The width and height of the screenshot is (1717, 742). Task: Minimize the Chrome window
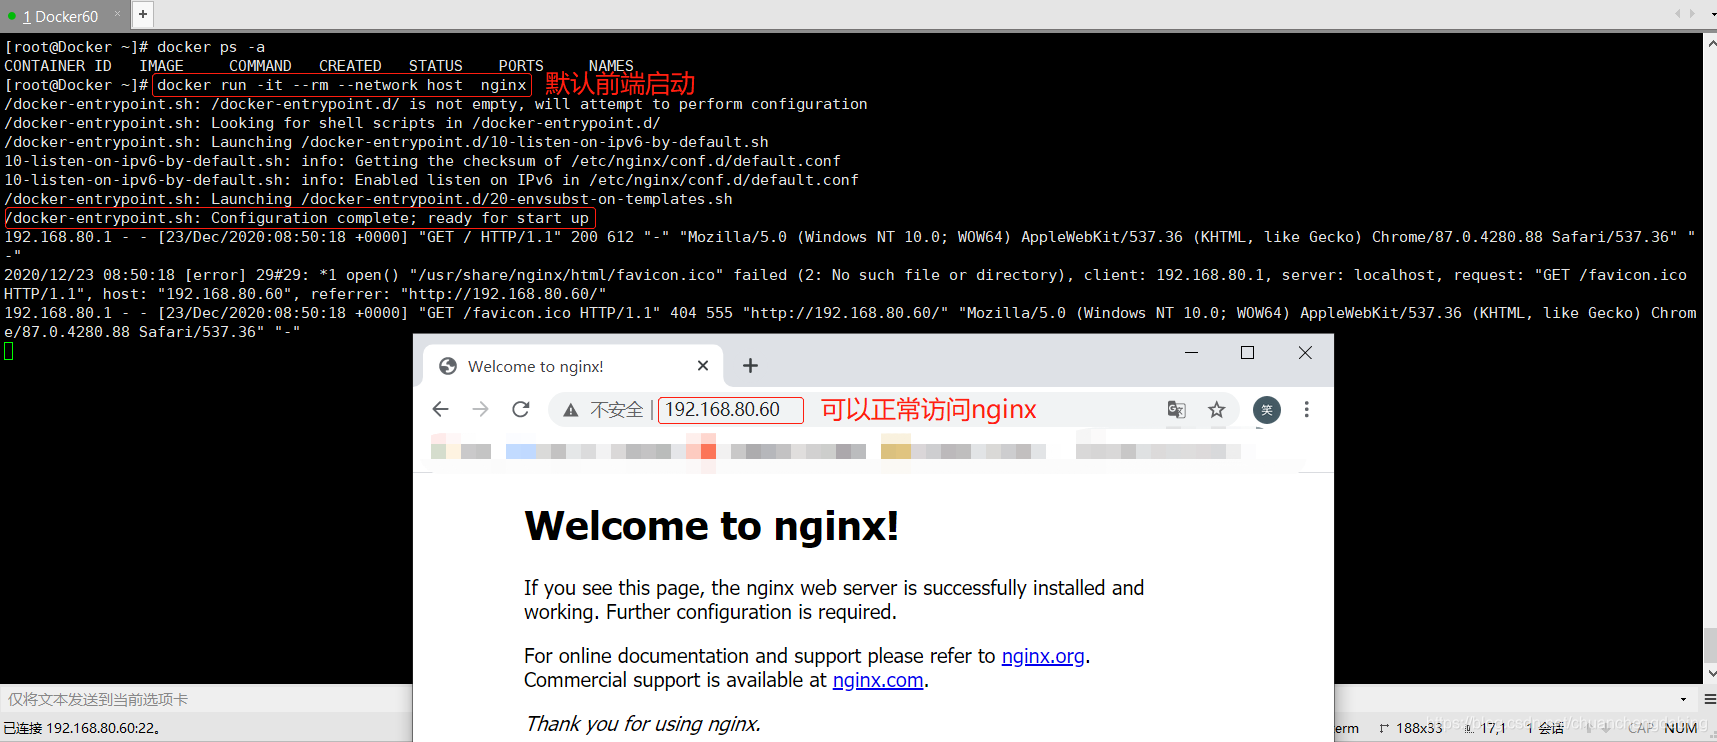(1191, 352)
